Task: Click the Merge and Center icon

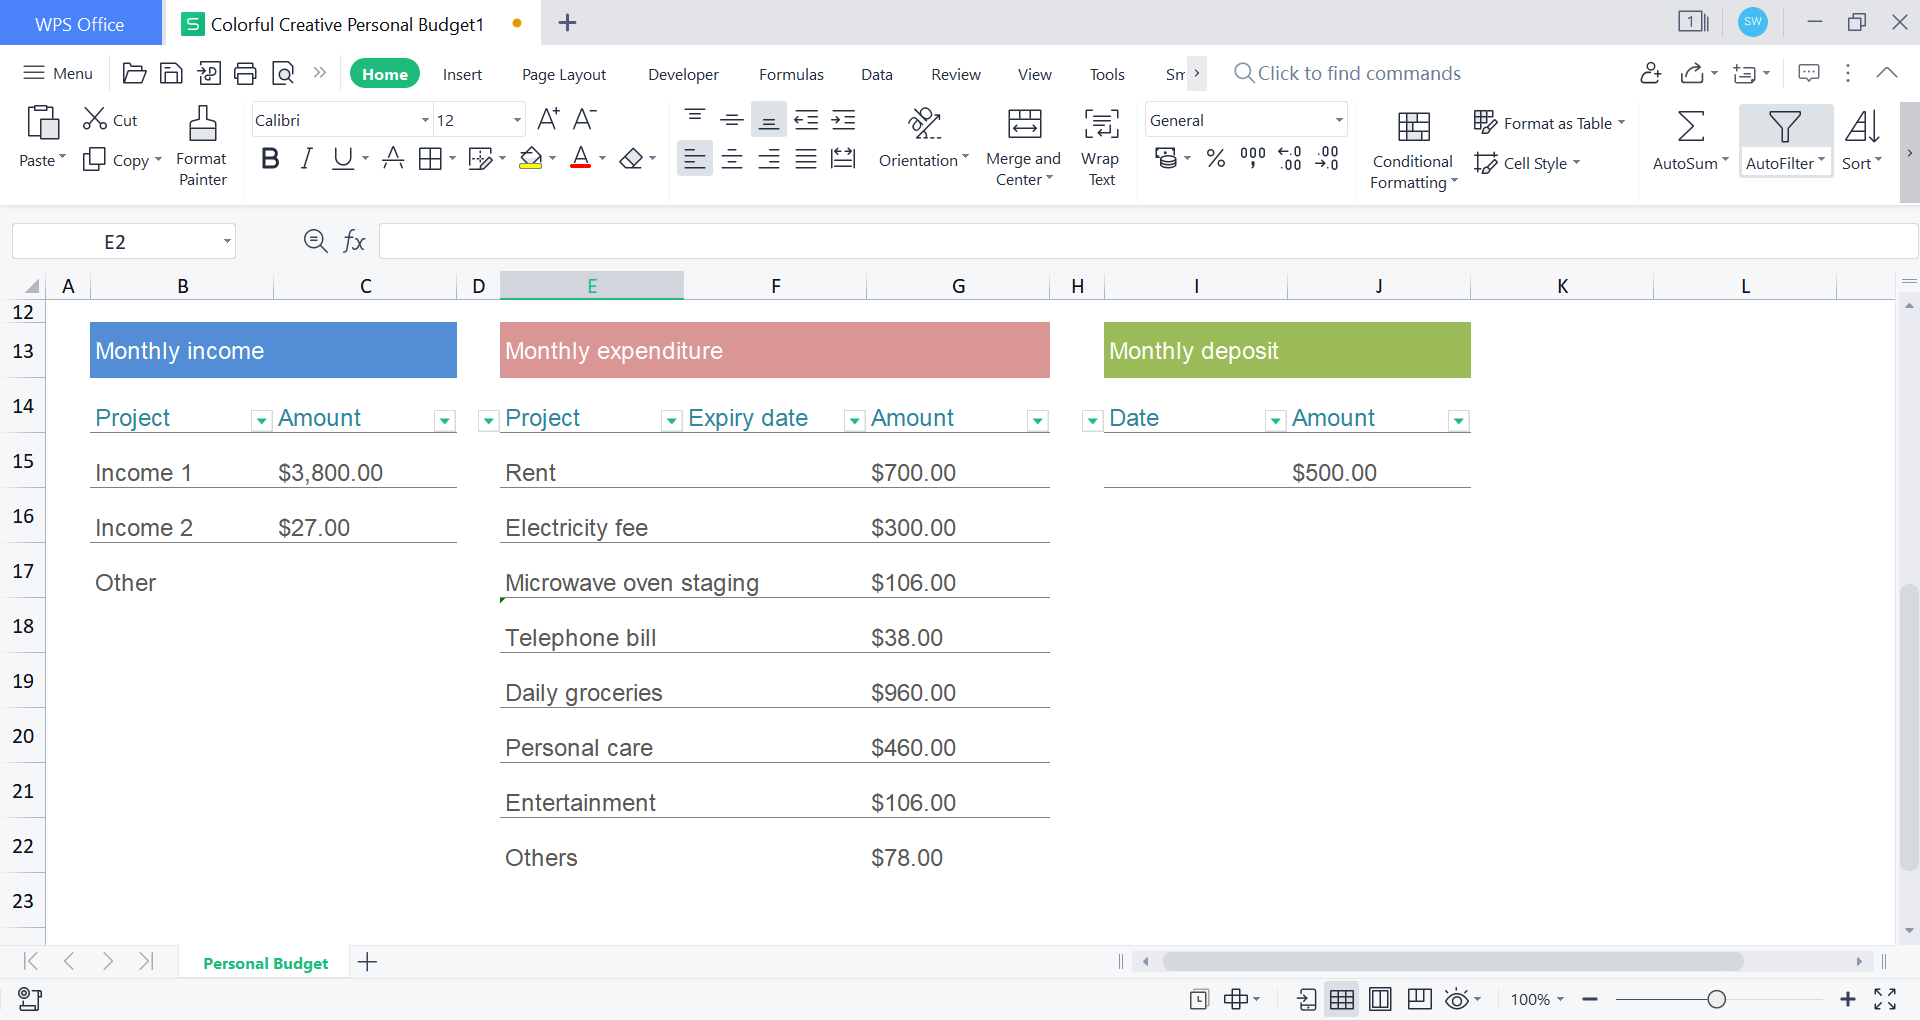Action: 1024,125
